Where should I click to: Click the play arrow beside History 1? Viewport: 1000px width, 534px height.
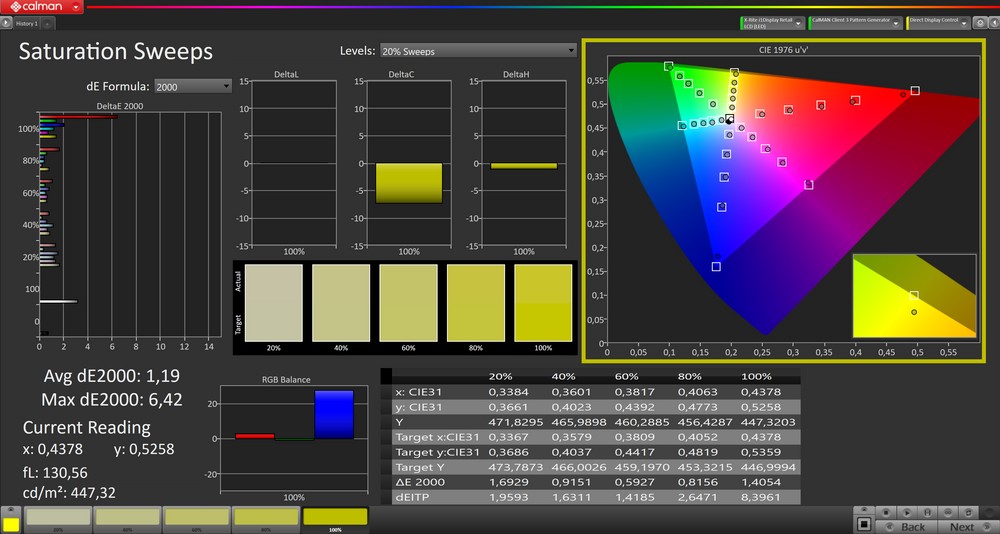point(6,22)
